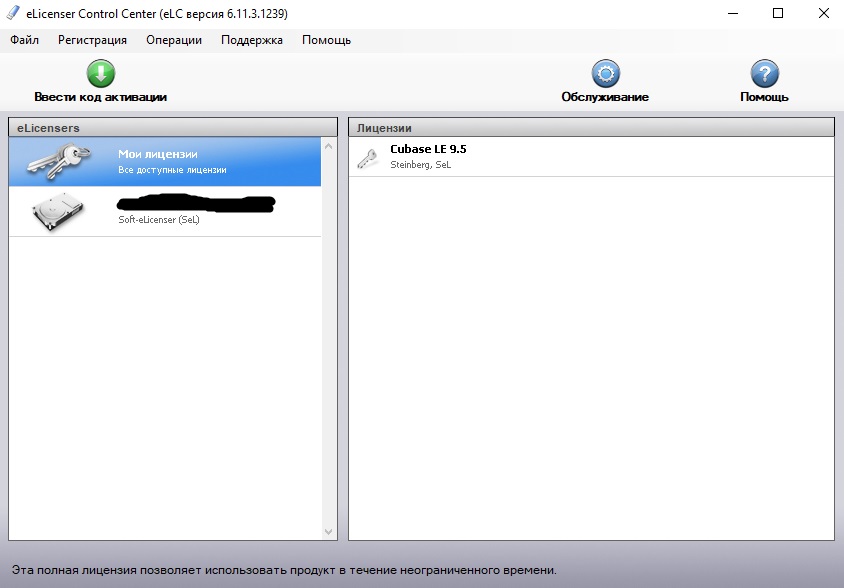The image size is (844, 588).
Task: Minimize the eLicenser Control Center window
Action: (733, 13)
